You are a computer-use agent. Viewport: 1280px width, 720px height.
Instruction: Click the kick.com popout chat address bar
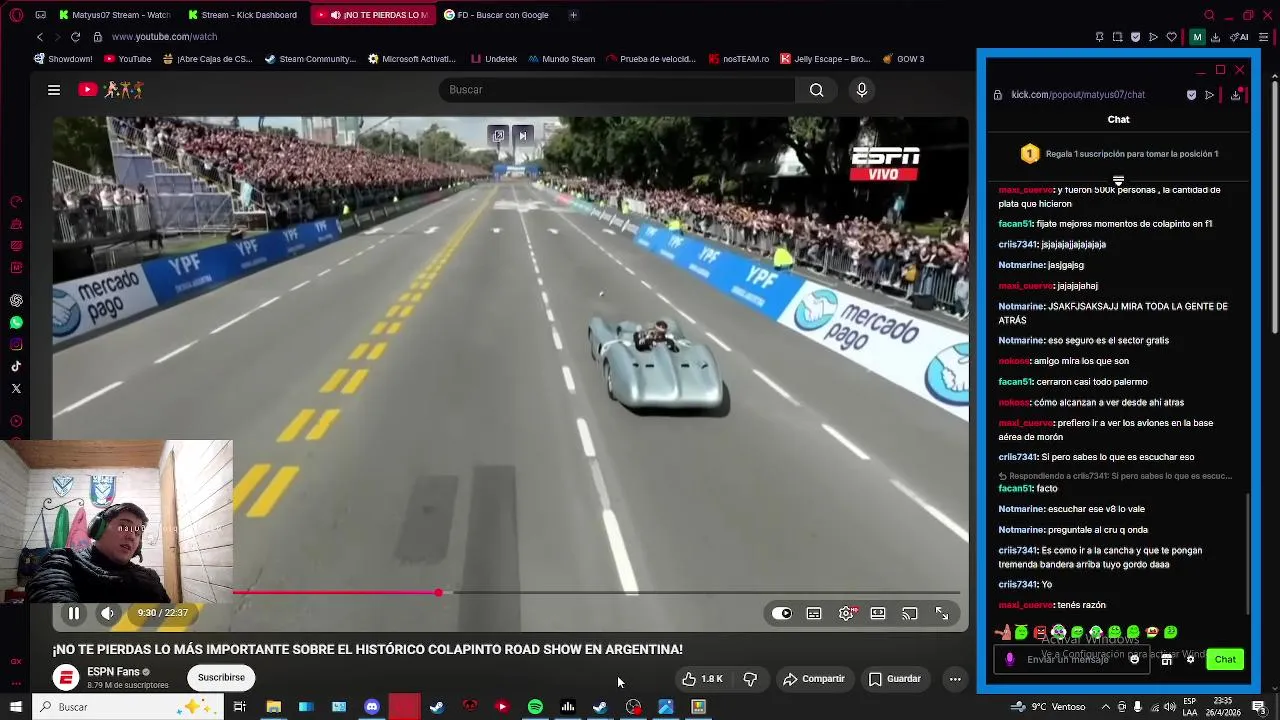[1078, 95]
